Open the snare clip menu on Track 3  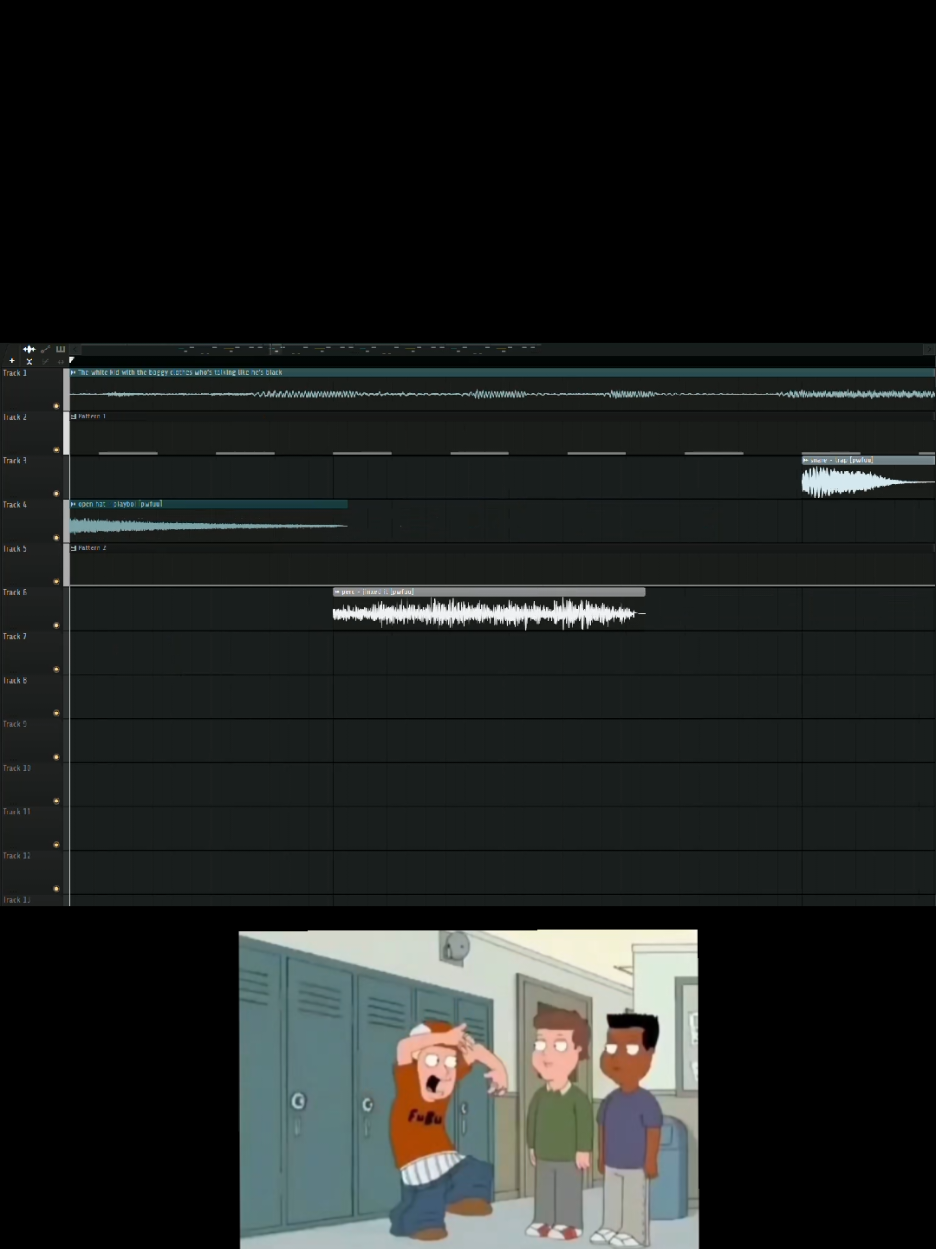[806, 460]
